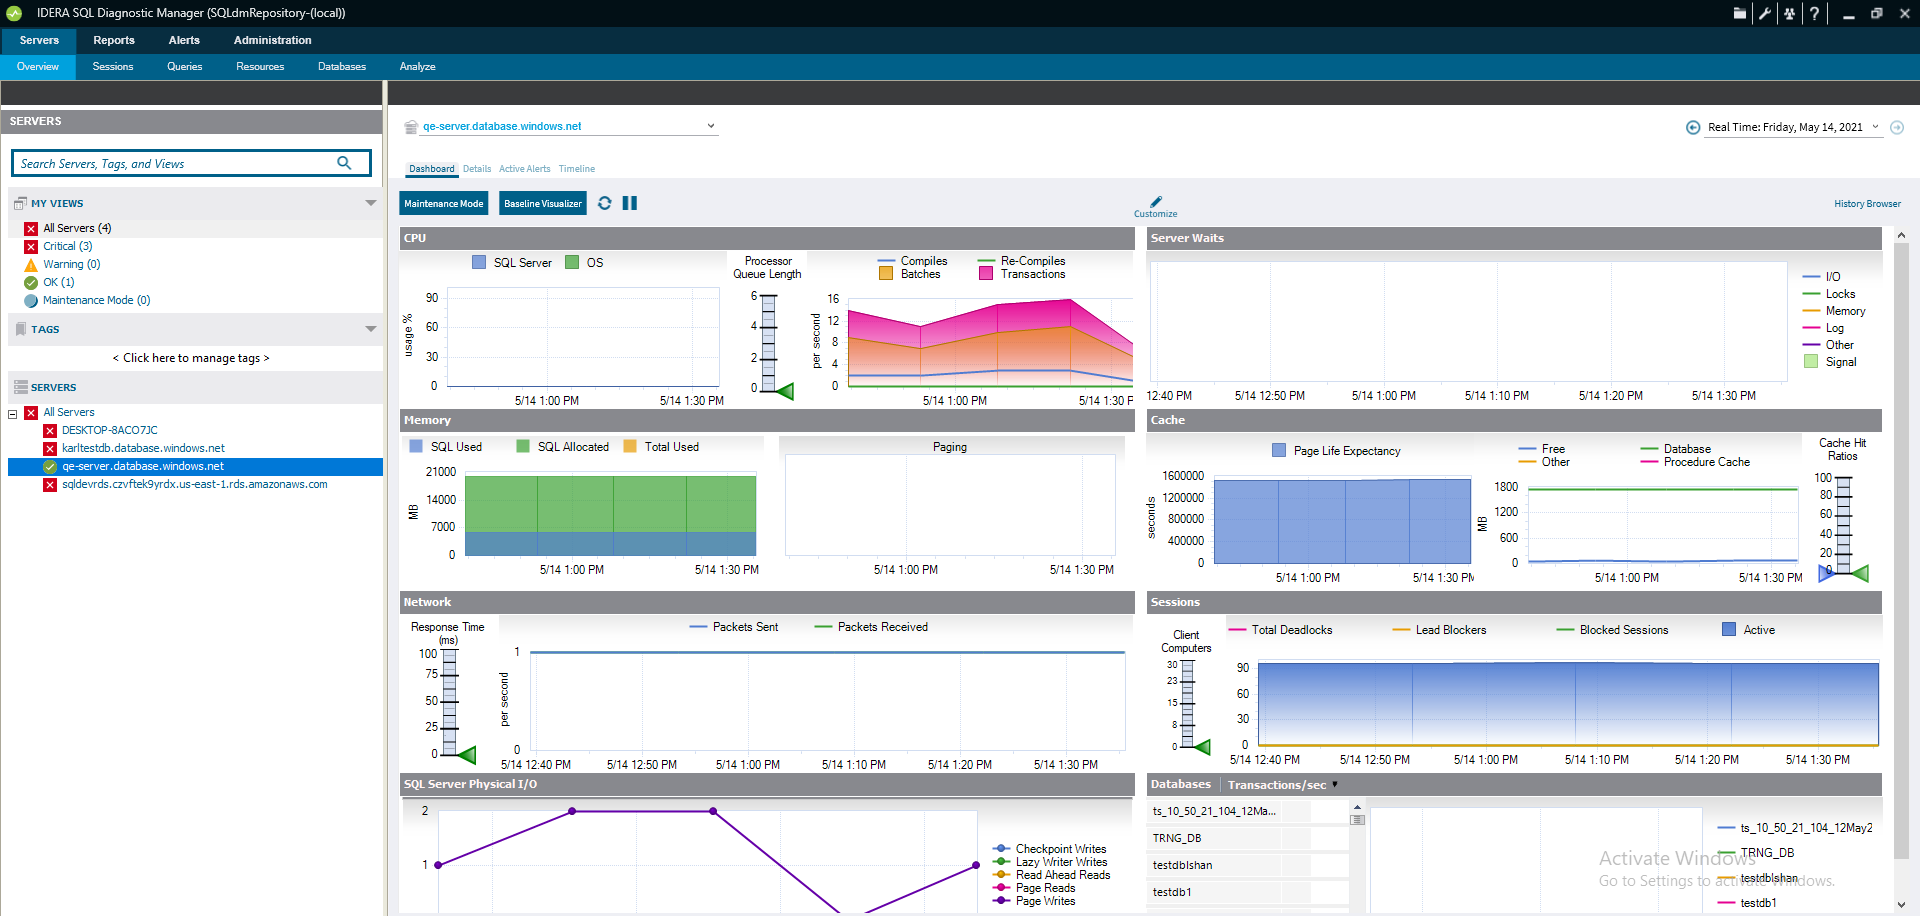Click the SQL Server legend swatch in CPU
This screenshot has height=916, width=1920.
coord(479,262)
